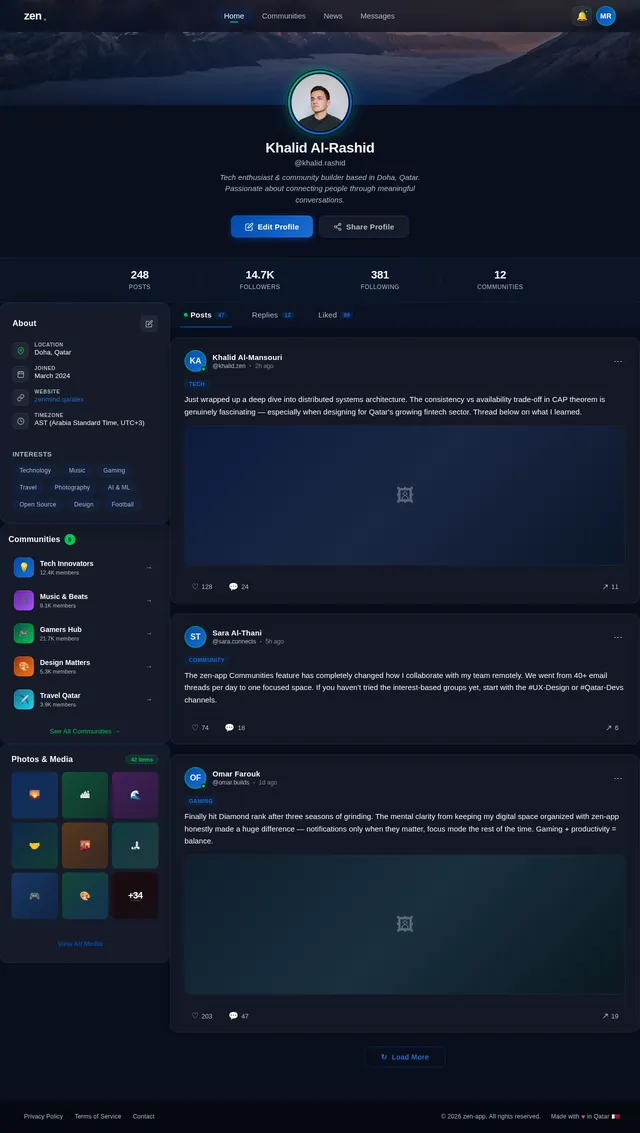Switch to the Liked tab
Image resolution: width=640 pixels, height=1133 pixels.
tap(335, 315)
